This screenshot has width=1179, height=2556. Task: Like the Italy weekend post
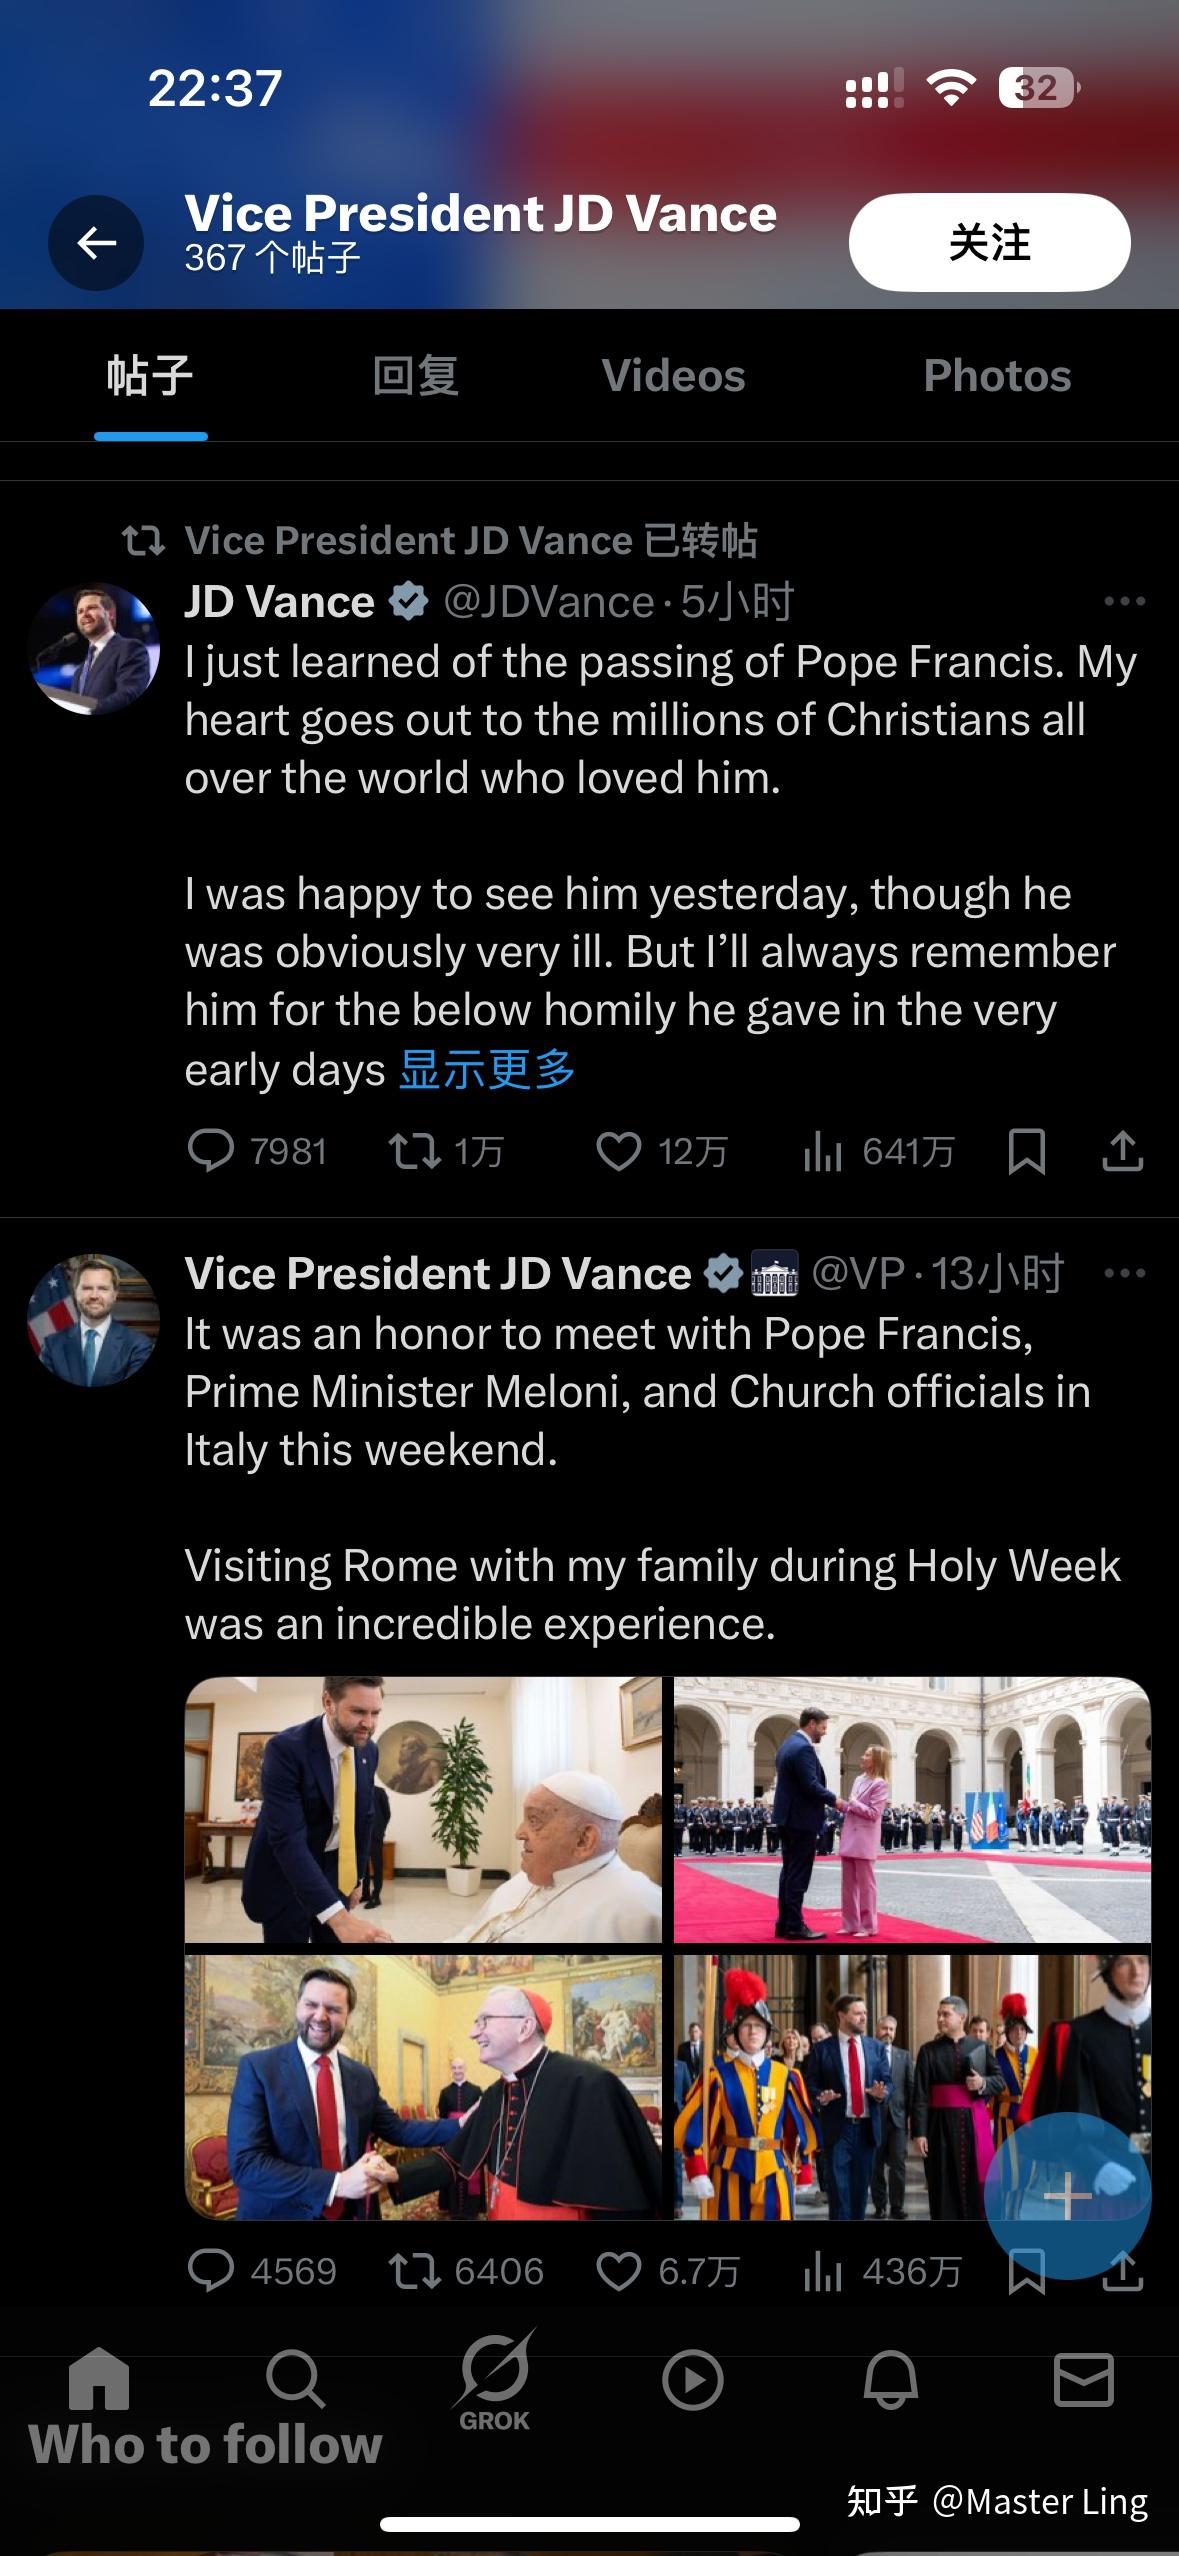click(618, 2272)
